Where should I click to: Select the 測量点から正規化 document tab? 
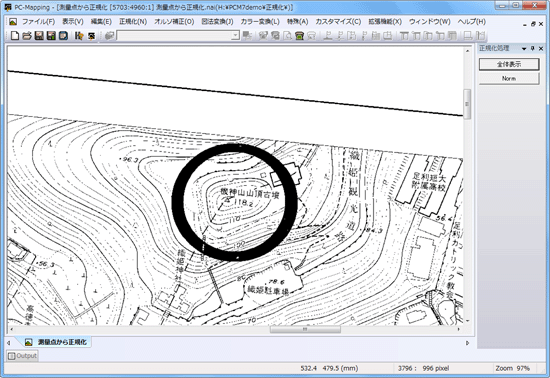click(x=57, y=342)
